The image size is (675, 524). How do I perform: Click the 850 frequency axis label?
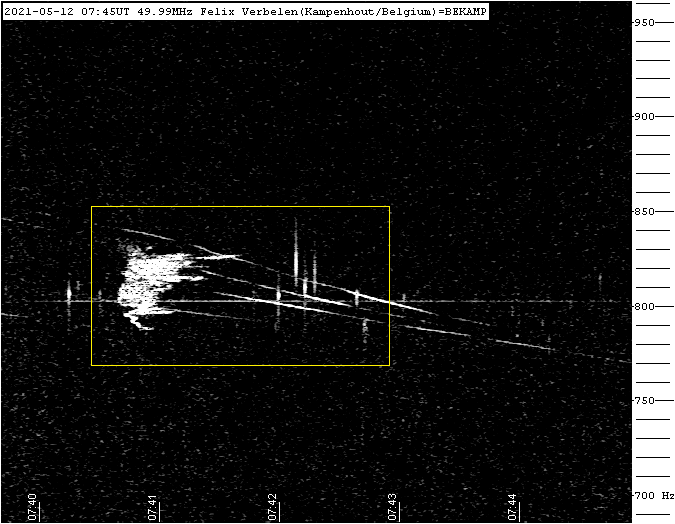pos(644,211)
